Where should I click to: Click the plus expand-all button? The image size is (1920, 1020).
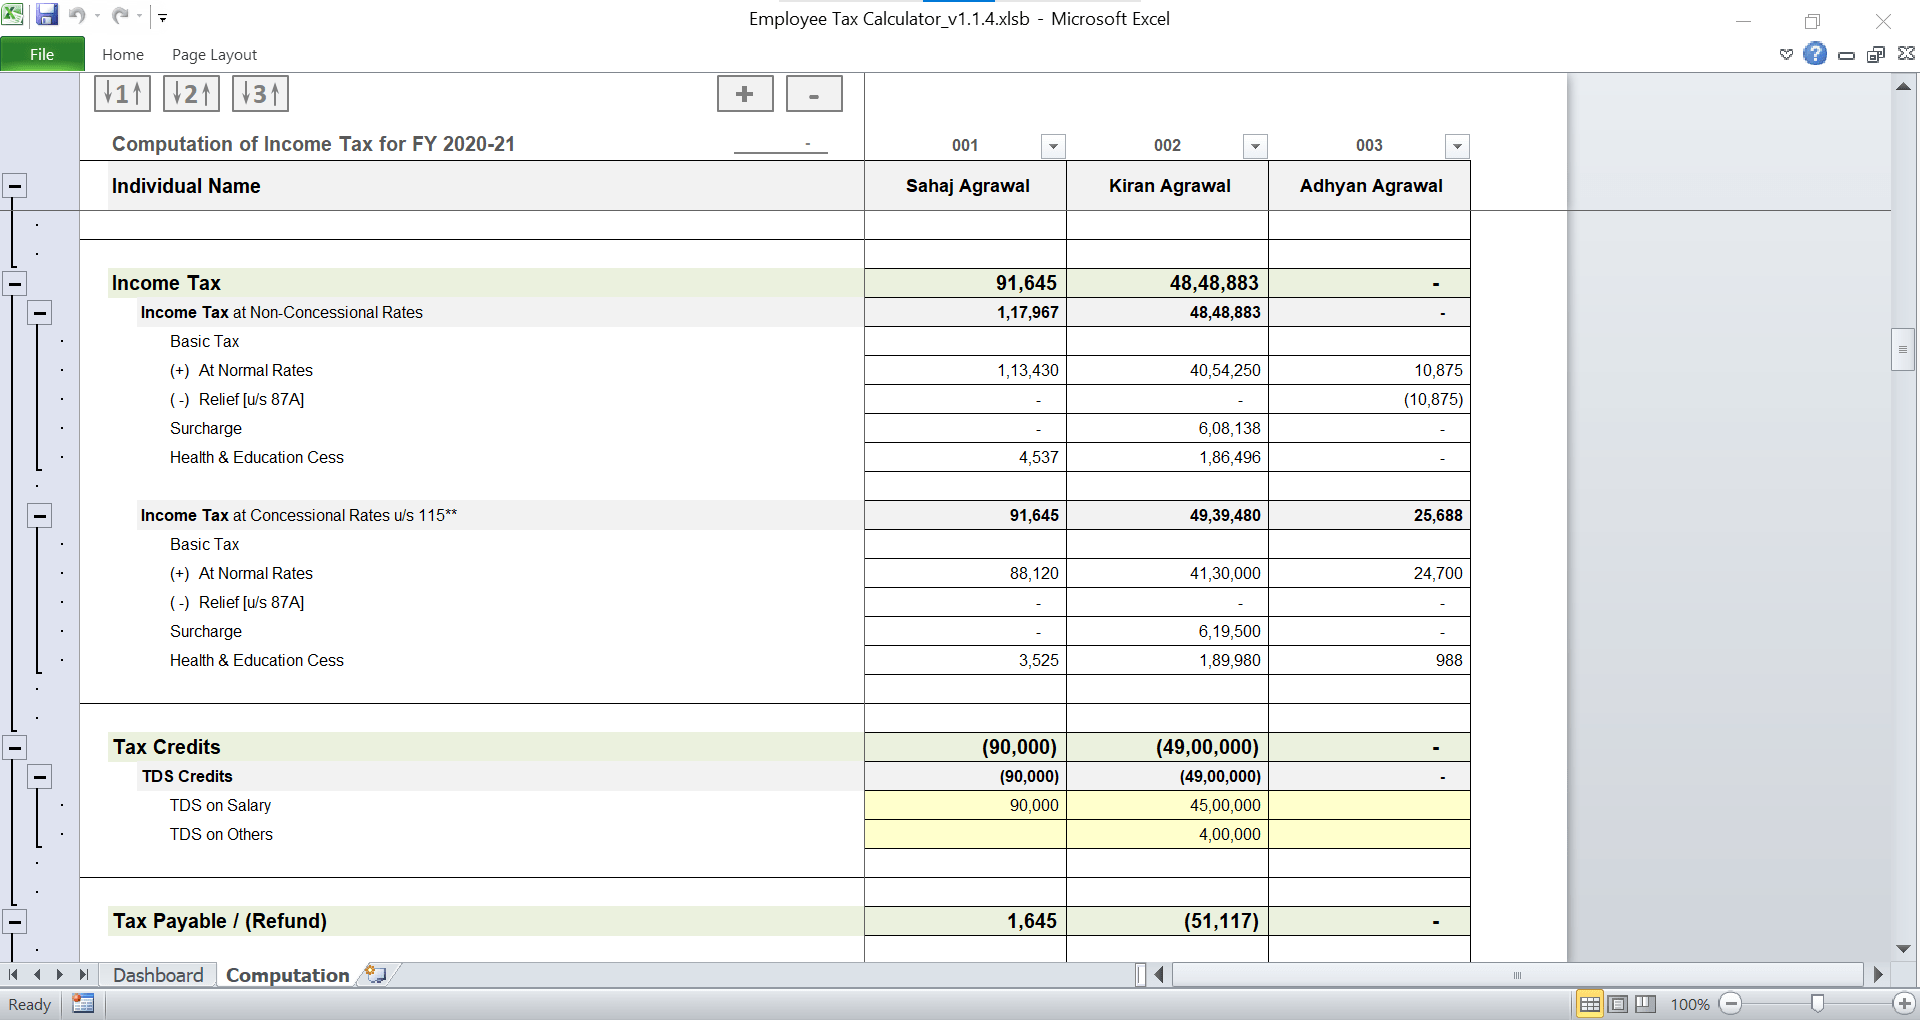tap(745, 94)
